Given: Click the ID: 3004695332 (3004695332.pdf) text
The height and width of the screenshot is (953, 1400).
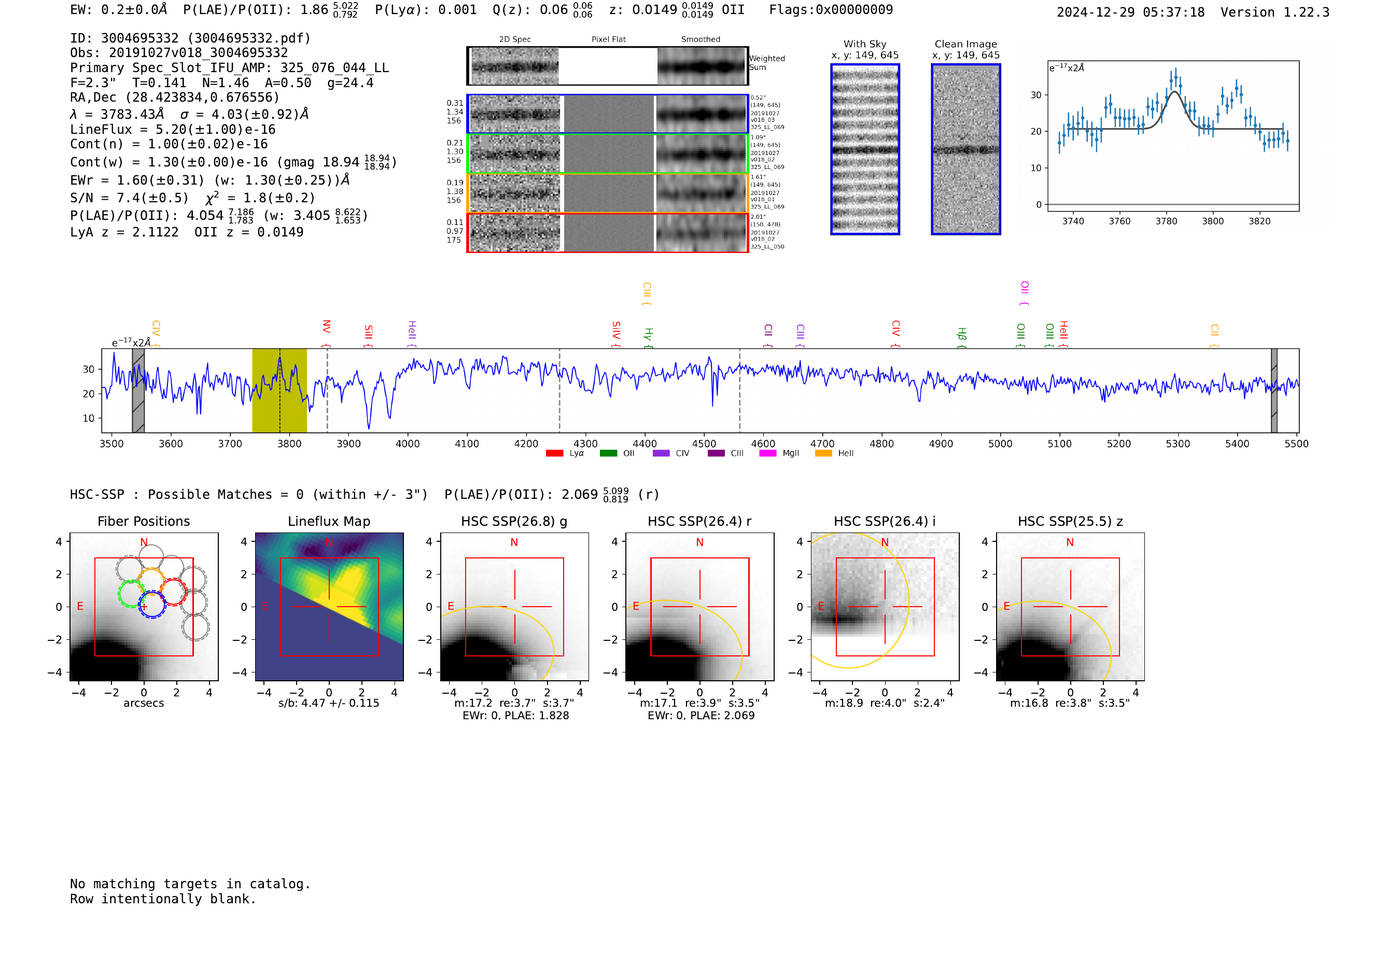Looking at the screenshot, I should (190, 38).
